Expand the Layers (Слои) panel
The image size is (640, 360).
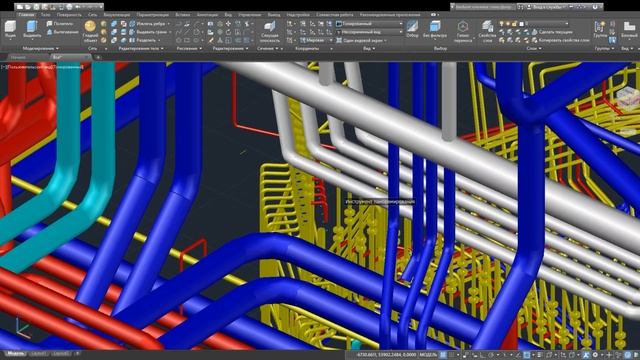tap(534, 48)
